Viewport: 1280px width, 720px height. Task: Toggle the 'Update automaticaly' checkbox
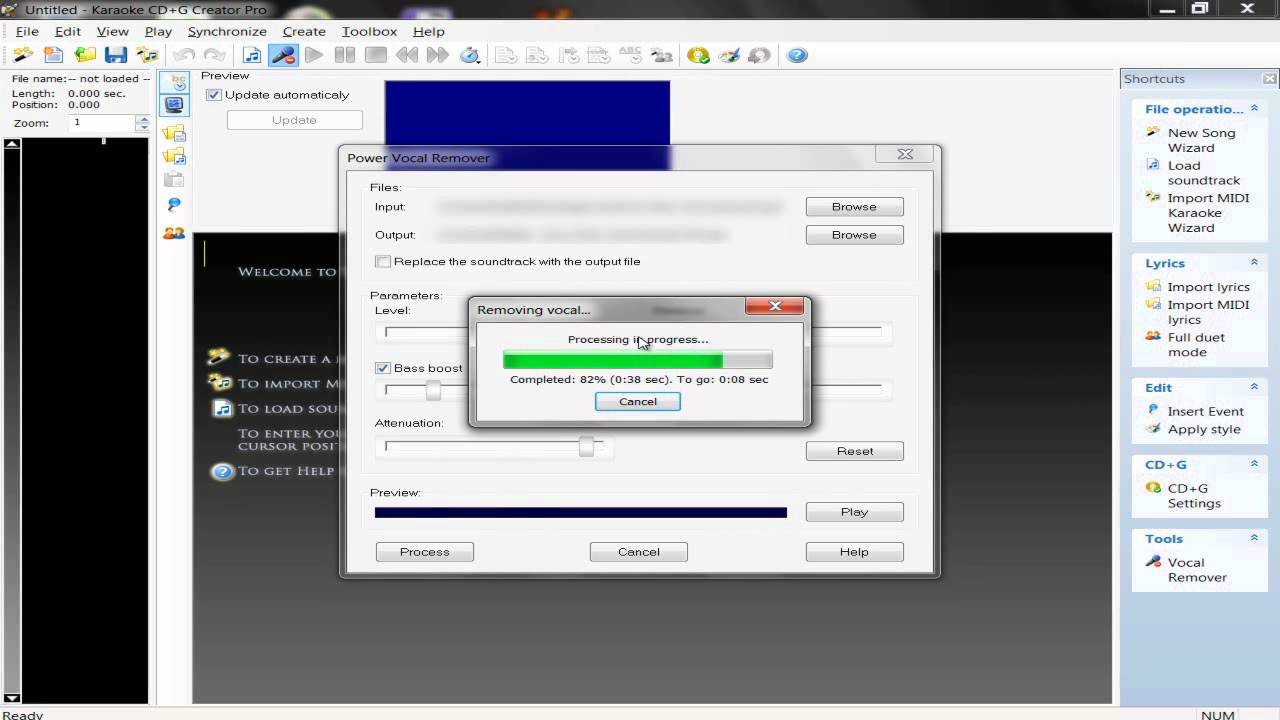point(213,95)
